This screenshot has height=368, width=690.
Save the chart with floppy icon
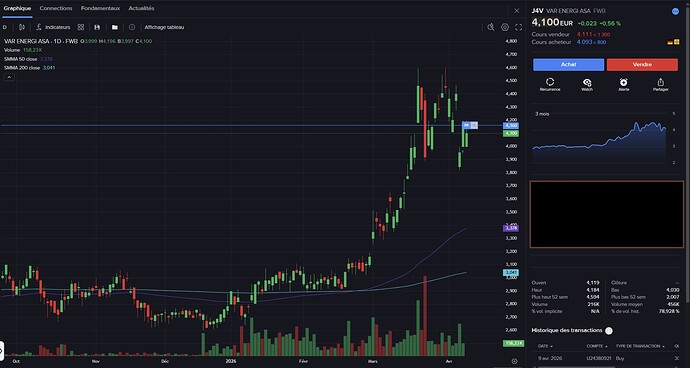coord(97,27)
